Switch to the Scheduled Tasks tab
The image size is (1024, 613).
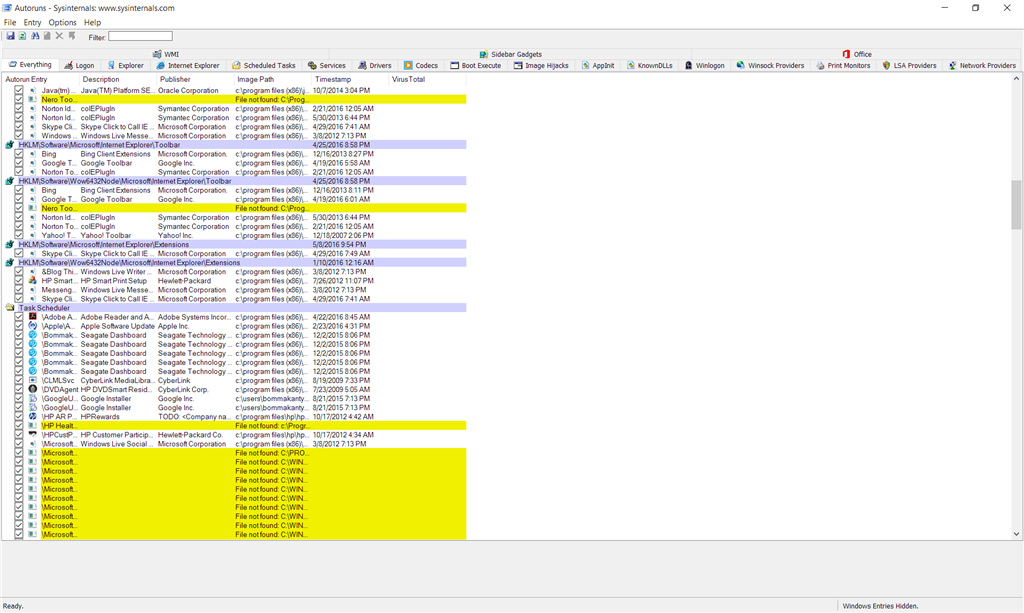tap(264, 65)
